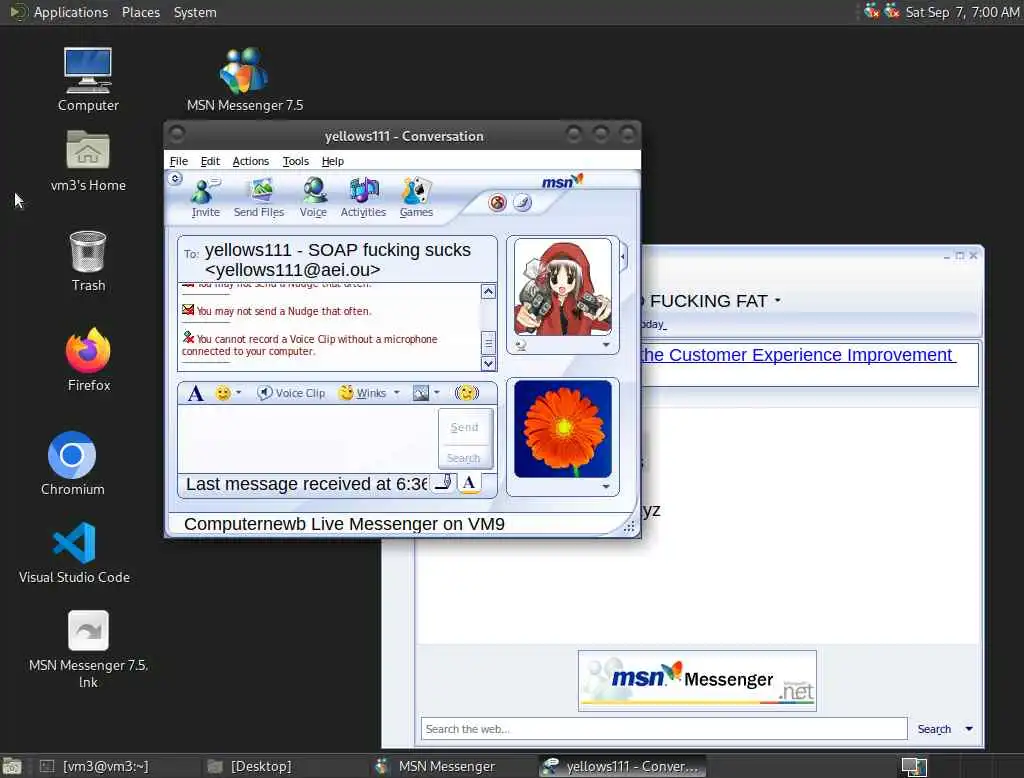
Task: Select the Visual Studio Code desktop icon
Action: pos(74,553)
